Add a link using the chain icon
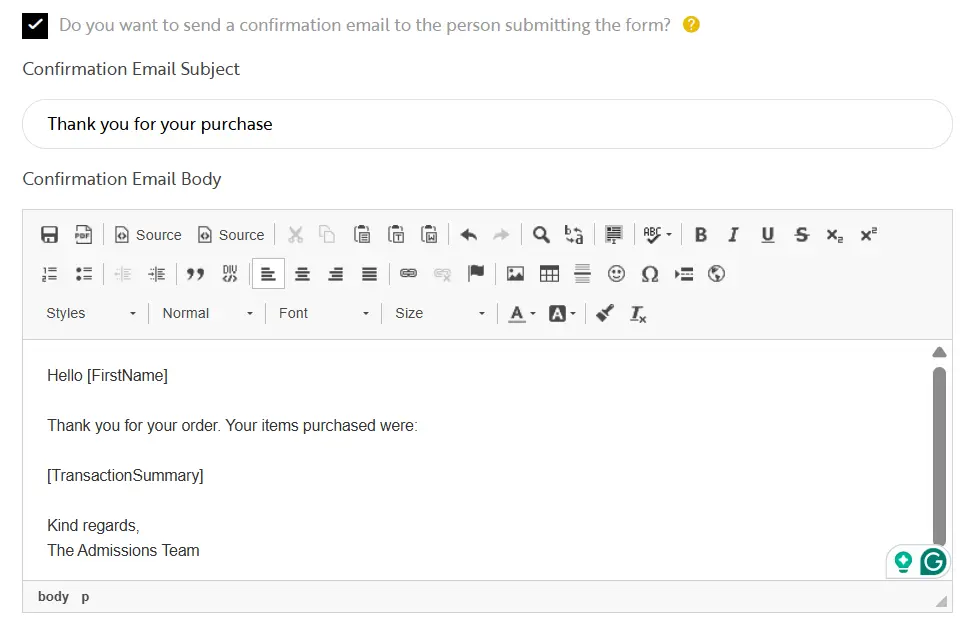972x622 pixels. click(408, 273)
